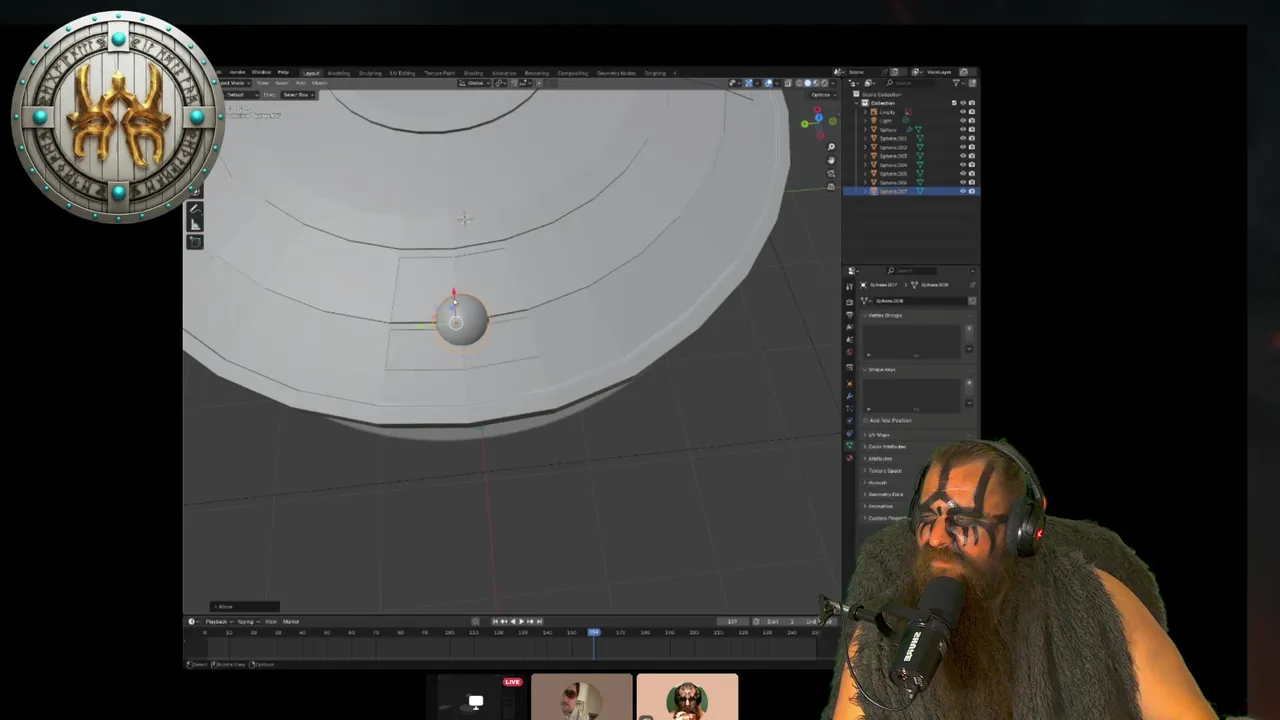This screenshot has width=1280, height=720.
Task: Add a new shape key plus button
Action: [969, 383]
